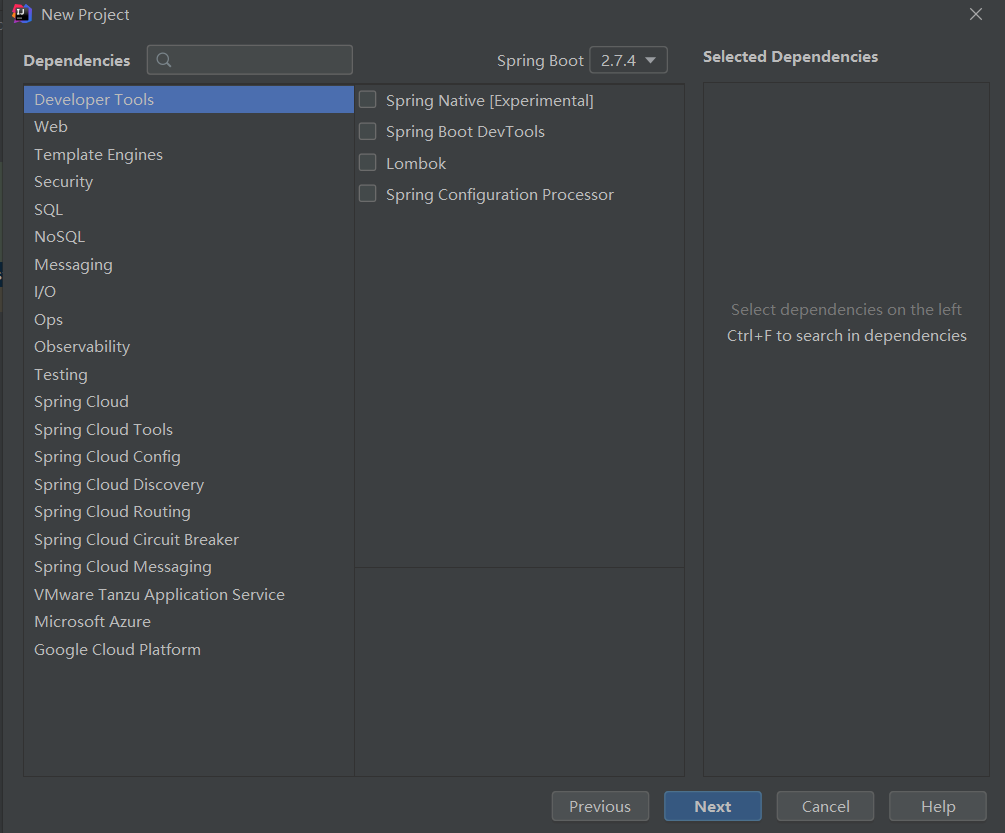This screenshot has height=833, width=1005.
Task: Select the SQL category
Action: pos(188,210)
